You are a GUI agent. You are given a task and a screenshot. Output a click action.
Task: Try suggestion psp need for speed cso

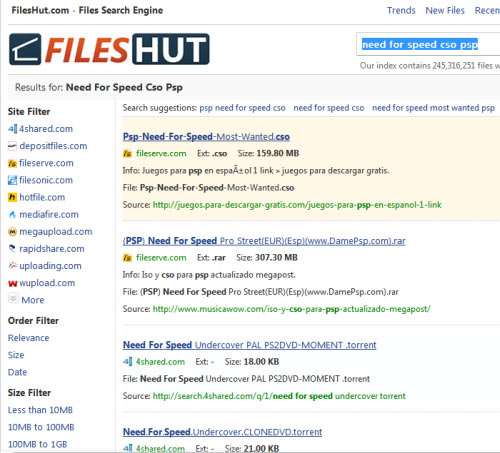(x=242, y=108)
